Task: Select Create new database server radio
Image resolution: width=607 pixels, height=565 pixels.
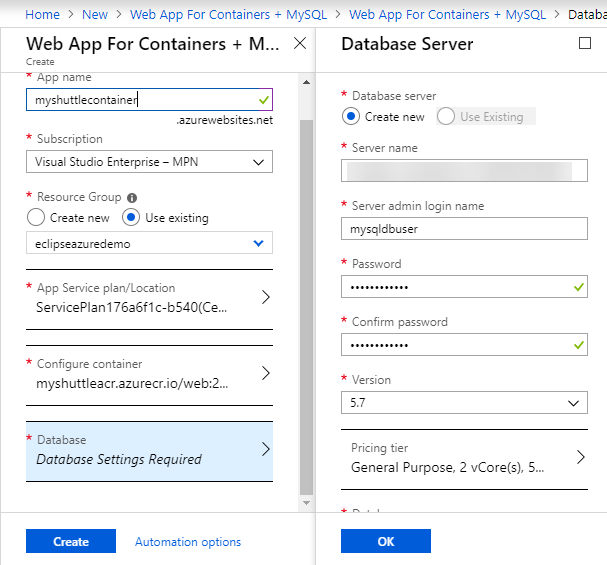Action: (x=351, y=116)
